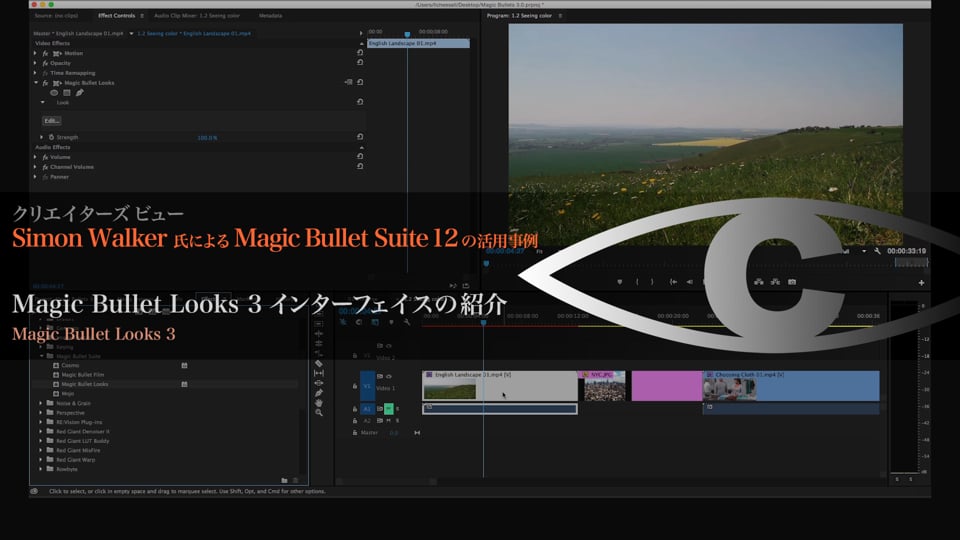This screenshot has width=960, height=540.
Task: Create ellipse mask under Magic Bullet Looks
Action: coord(54,93)
